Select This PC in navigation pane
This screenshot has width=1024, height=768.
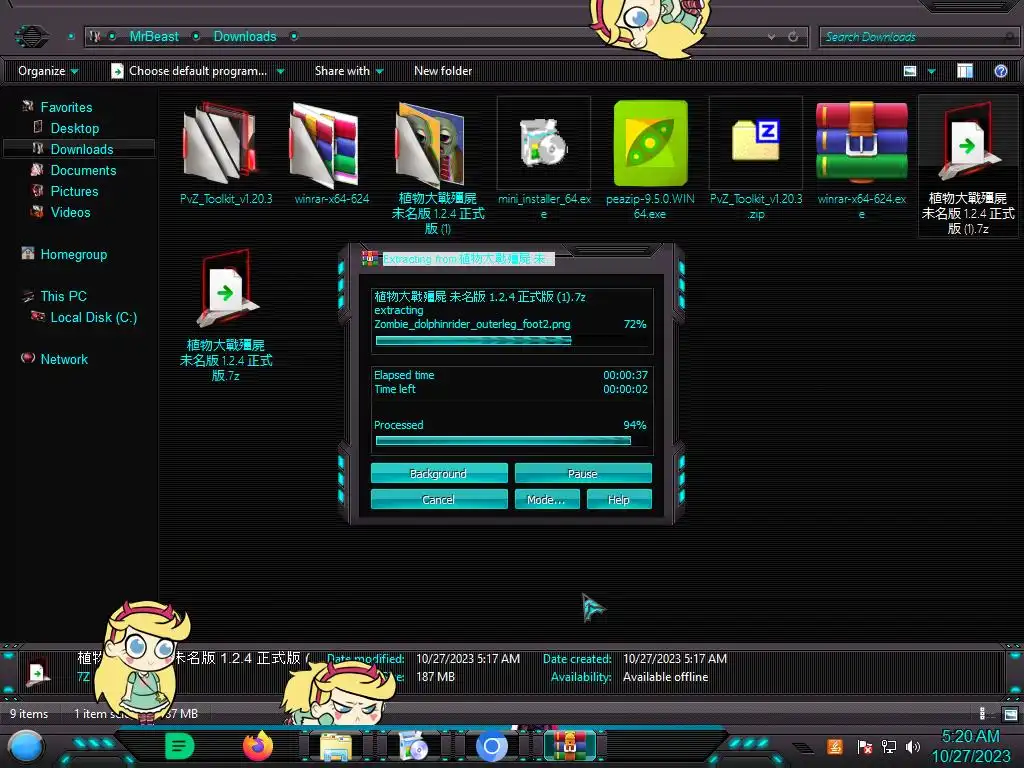point(63,296)
